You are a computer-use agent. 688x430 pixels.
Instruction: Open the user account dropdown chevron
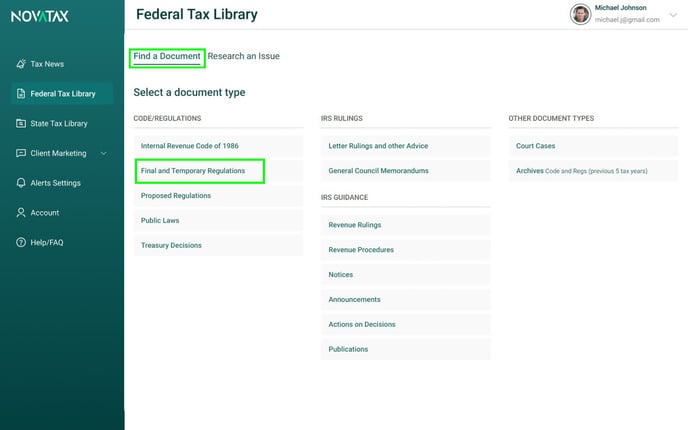(x=673, y=15)
